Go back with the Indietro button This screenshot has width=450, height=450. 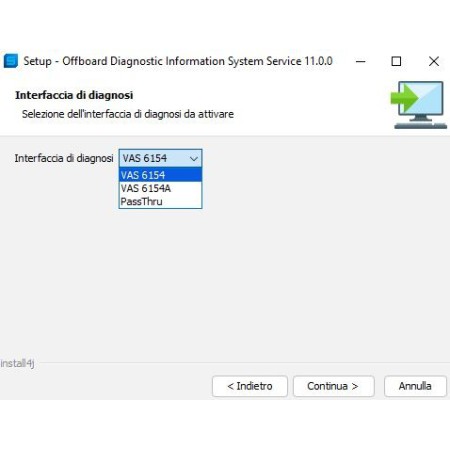click(x=250, y=386)
